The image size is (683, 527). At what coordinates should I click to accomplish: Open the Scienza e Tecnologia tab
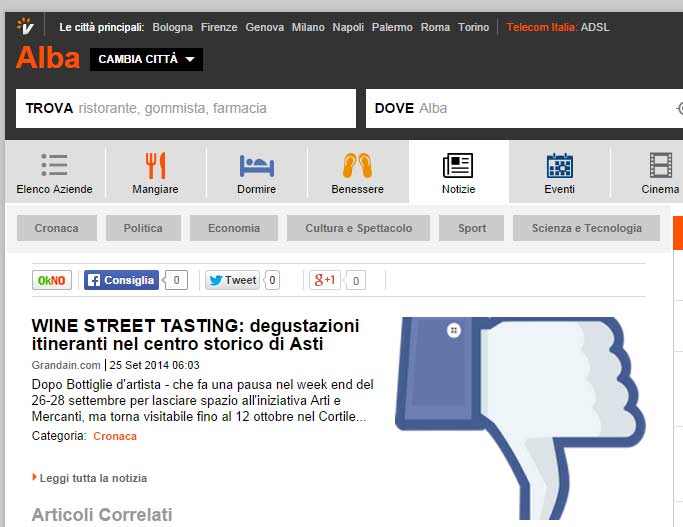click(x=586, y=228)
